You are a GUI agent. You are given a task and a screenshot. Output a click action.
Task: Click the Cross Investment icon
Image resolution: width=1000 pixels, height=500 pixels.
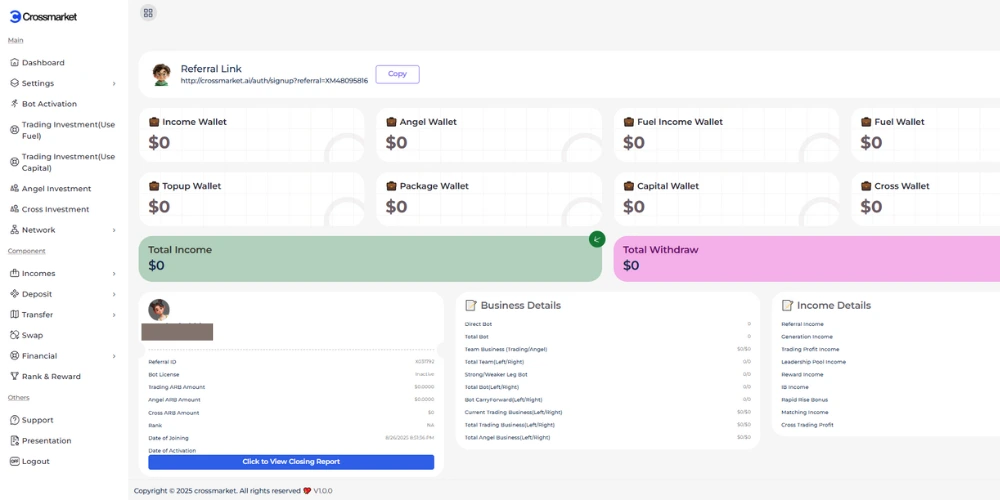[15, 209]
